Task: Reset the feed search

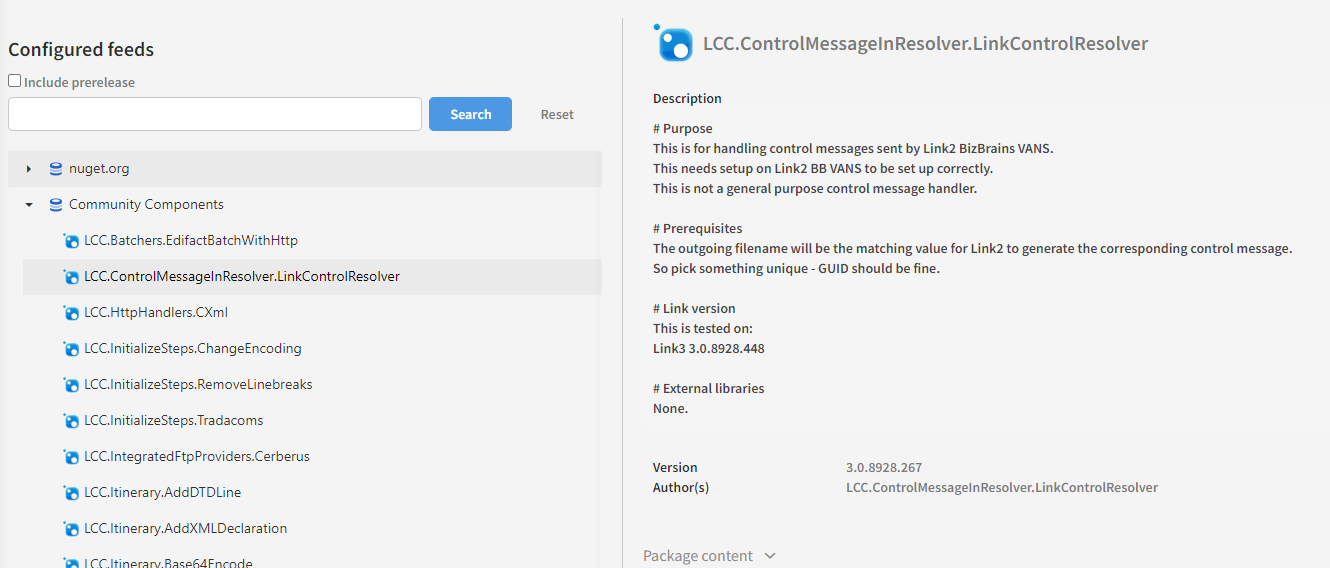Action: tap(557, 115)
